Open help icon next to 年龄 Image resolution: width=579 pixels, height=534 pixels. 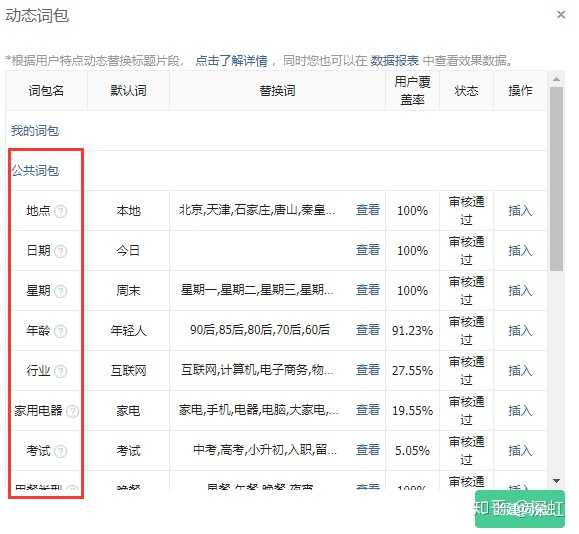(60, 331)
